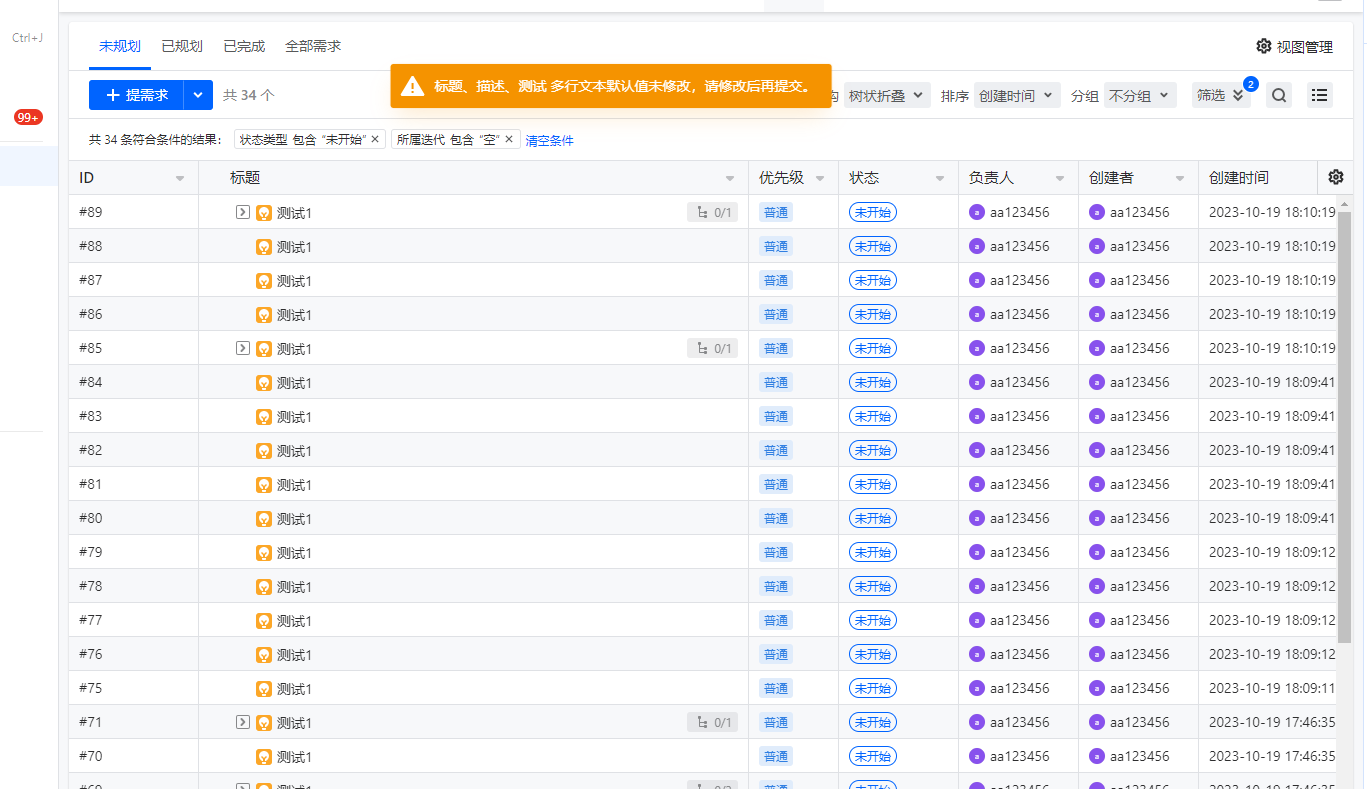Open dropdown arrow beside 提需求 button

198,95
